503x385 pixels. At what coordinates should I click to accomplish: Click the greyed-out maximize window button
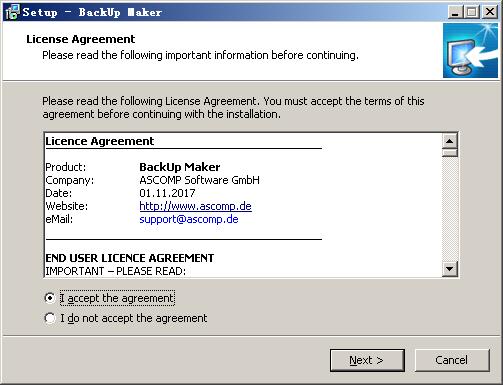(472, 12)
